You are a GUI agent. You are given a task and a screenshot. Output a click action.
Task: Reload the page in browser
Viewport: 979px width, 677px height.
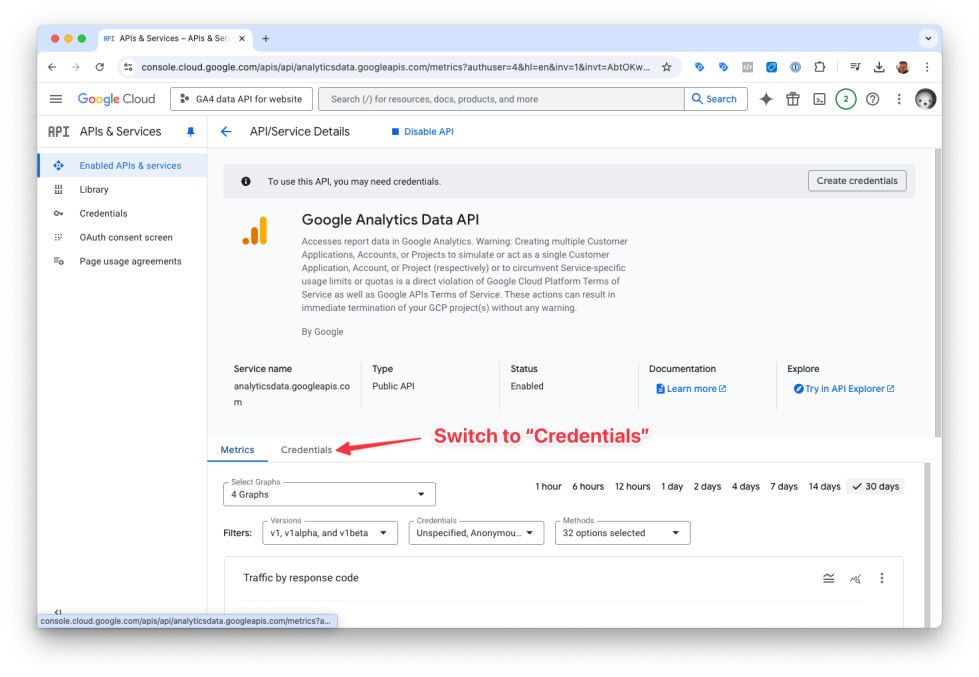[100, 67]
